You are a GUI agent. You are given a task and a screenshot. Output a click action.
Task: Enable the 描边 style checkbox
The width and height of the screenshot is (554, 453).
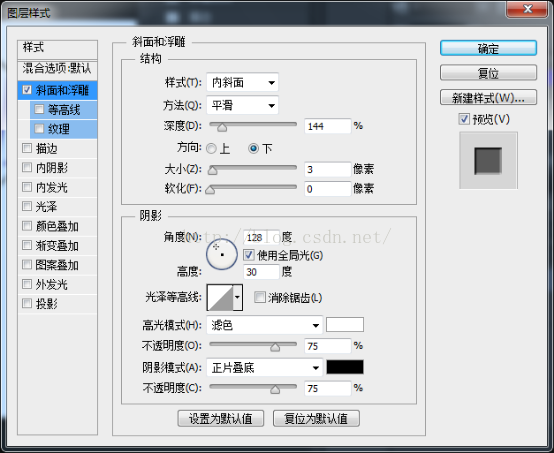pyautogui.click(x=27, y=148)
